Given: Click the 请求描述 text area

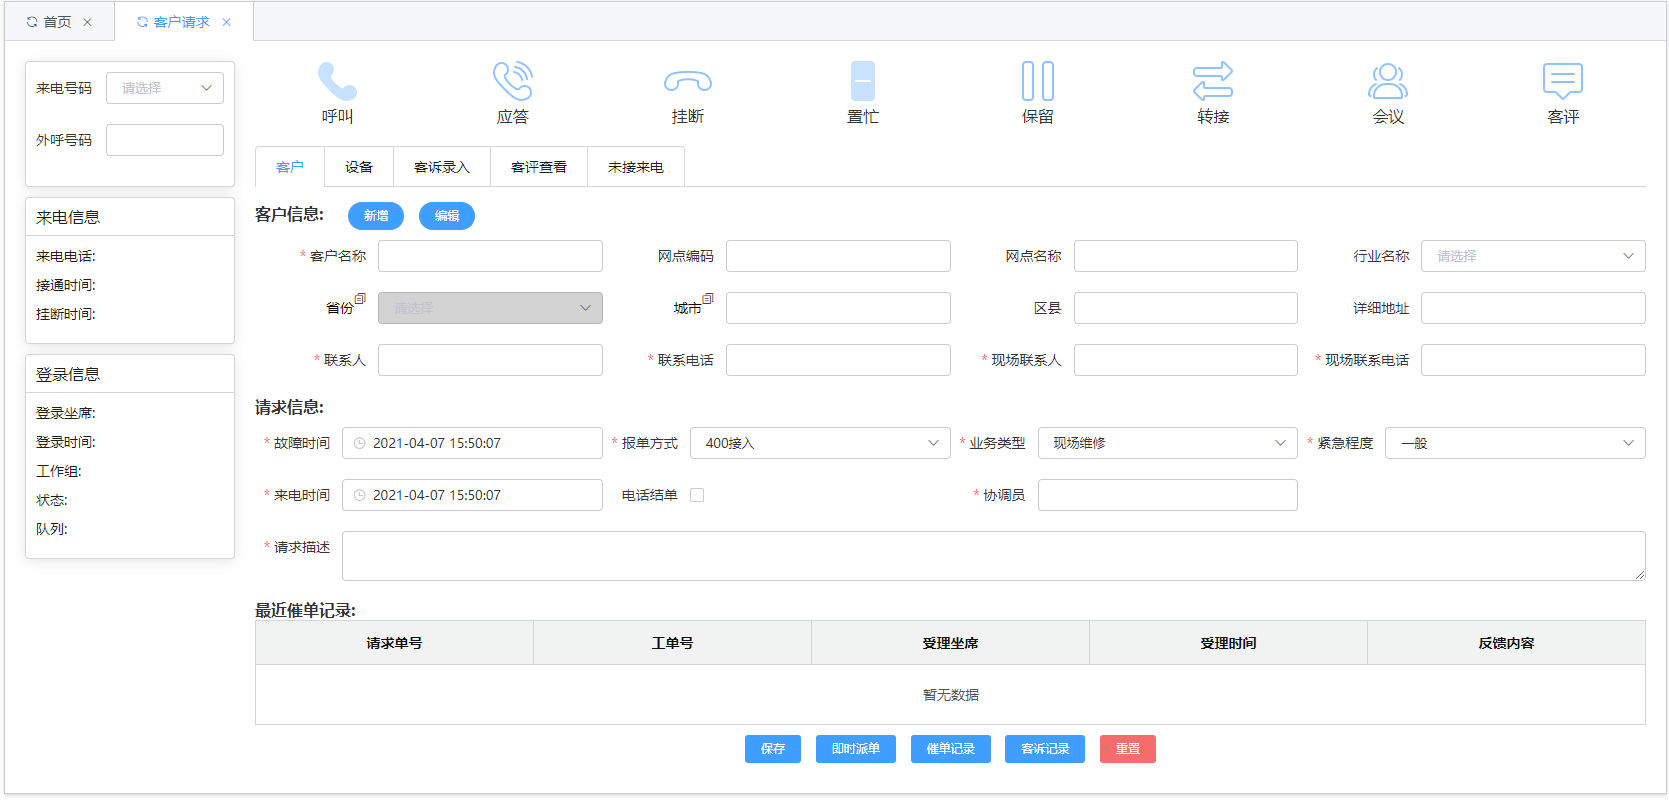Looking at the screenshot, I should click(x=992, y=556).
